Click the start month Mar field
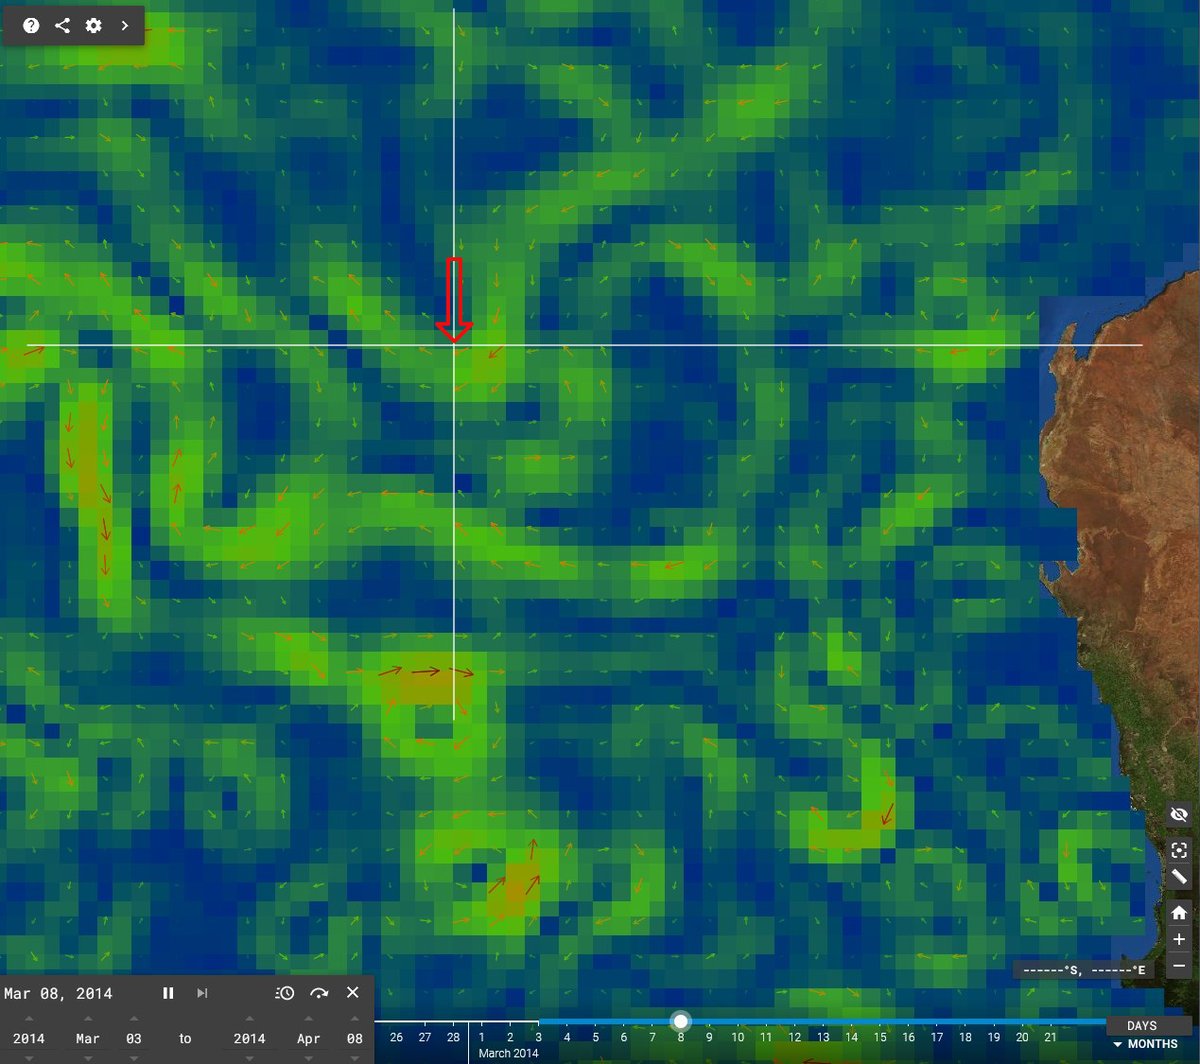 pyautogui.click(x=88, y=1039)
